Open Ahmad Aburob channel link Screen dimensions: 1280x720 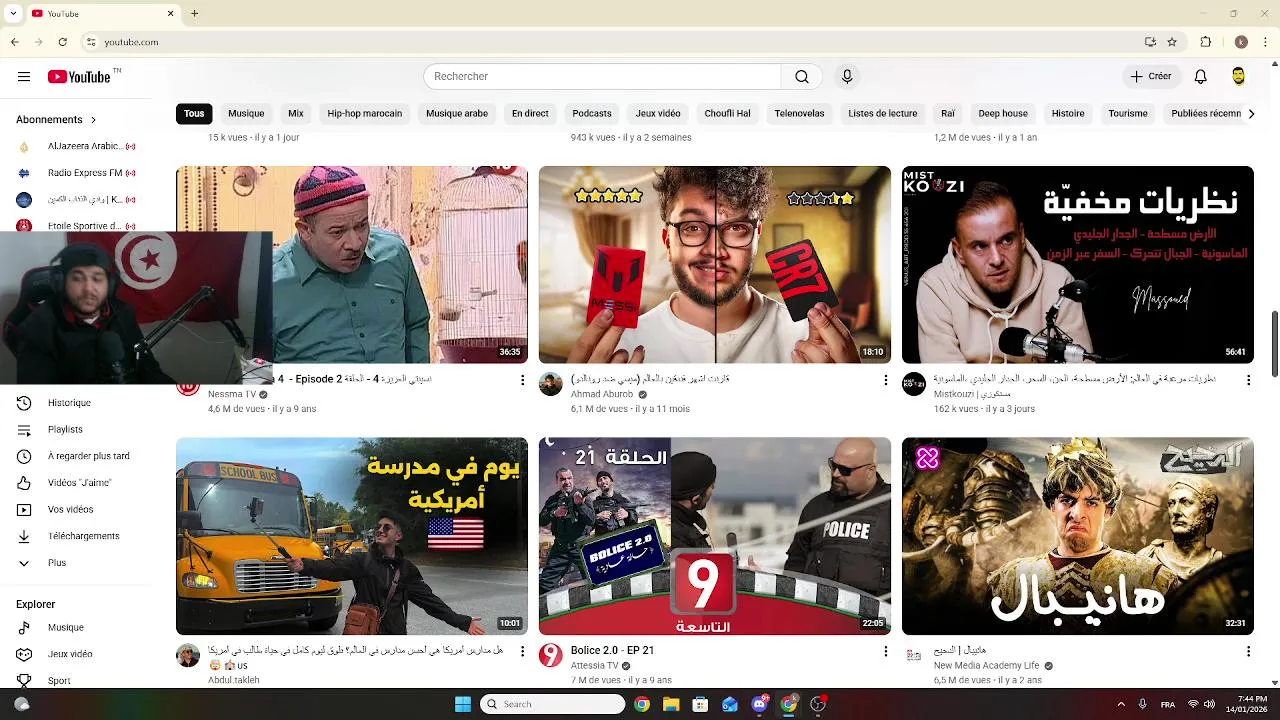(x=602, y=395)
